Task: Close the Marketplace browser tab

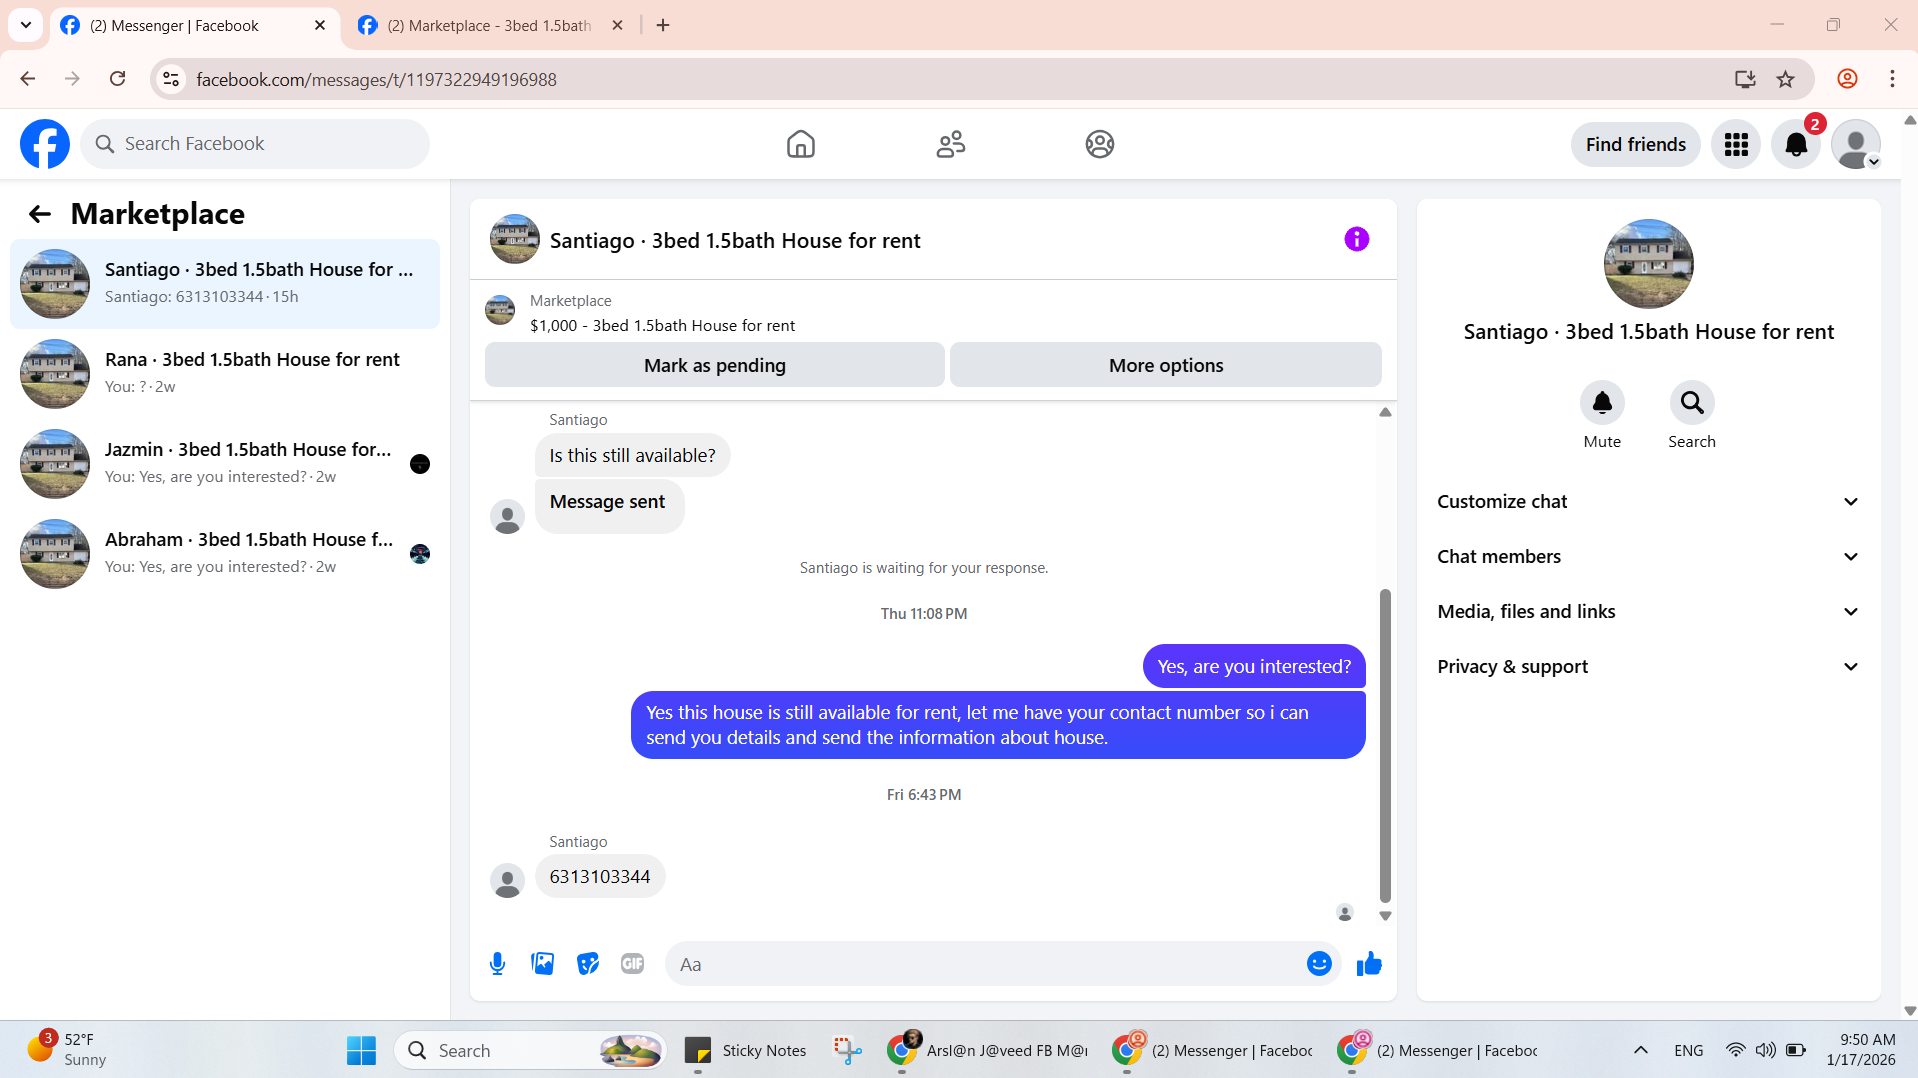Action: pyautogui.click(x=618, y=25)
